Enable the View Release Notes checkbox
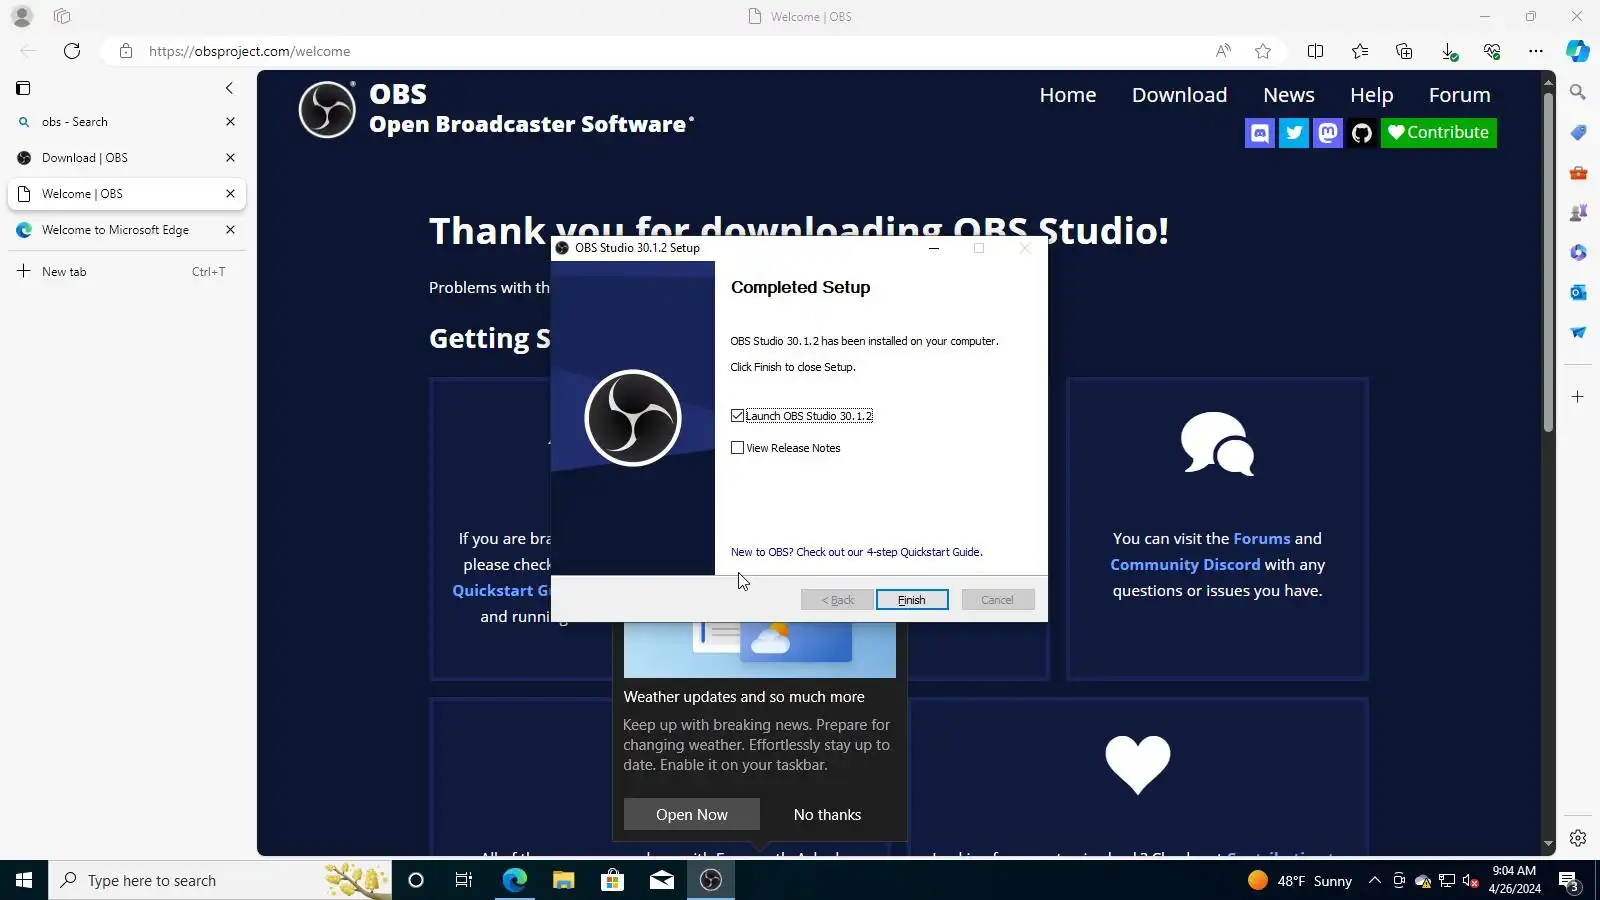 coord(738,448)
